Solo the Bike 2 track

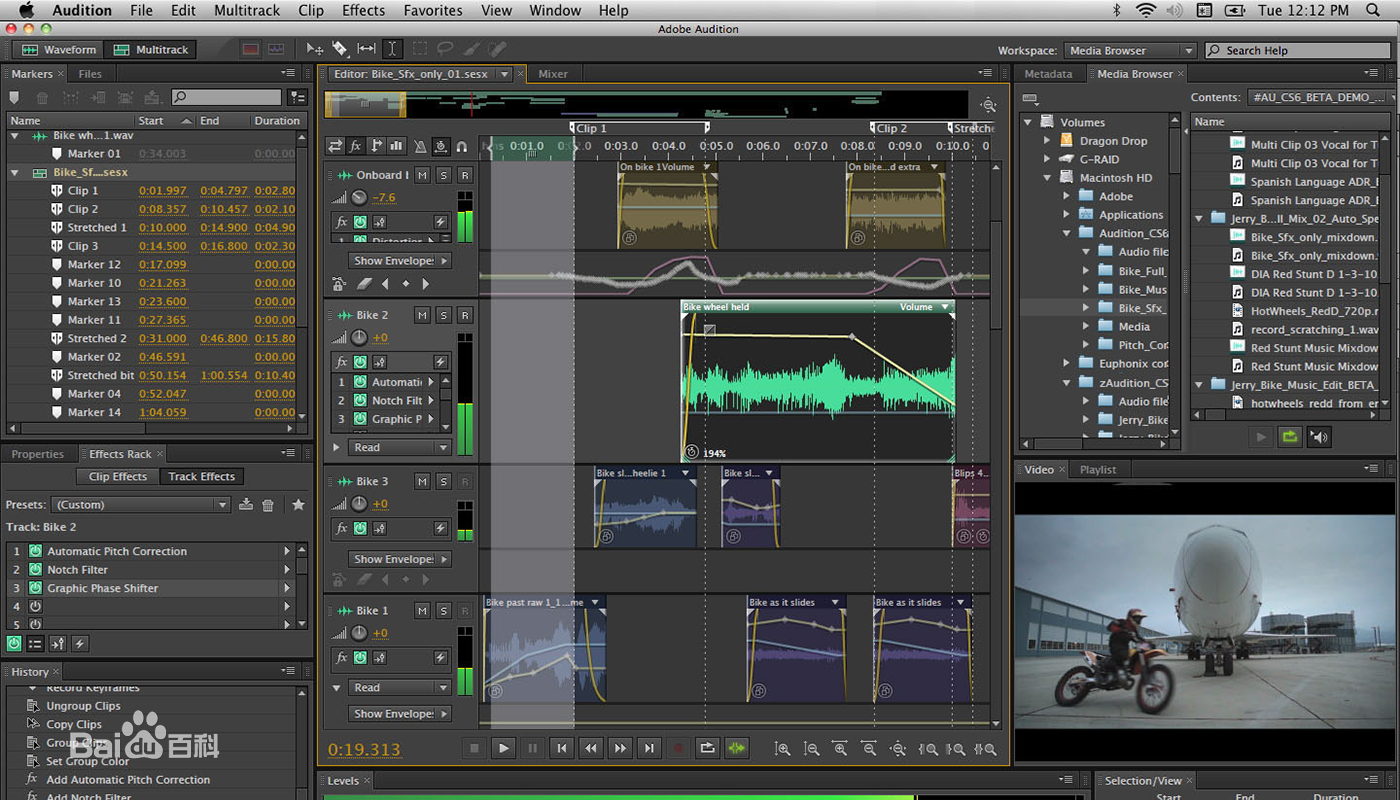(x=443, y=315)
